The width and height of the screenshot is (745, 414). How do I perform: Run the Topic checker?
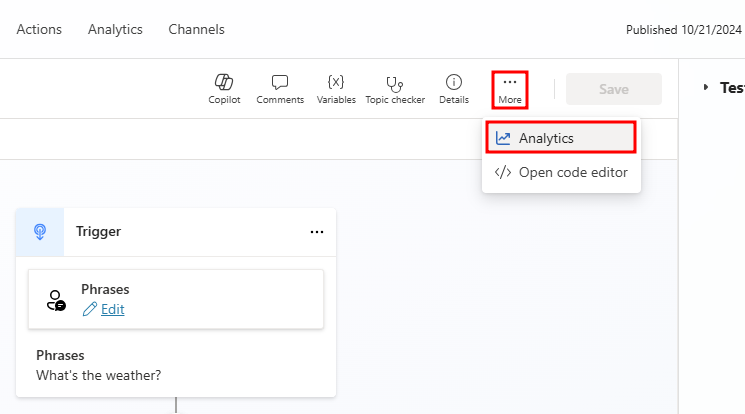(x=395, y=89)
